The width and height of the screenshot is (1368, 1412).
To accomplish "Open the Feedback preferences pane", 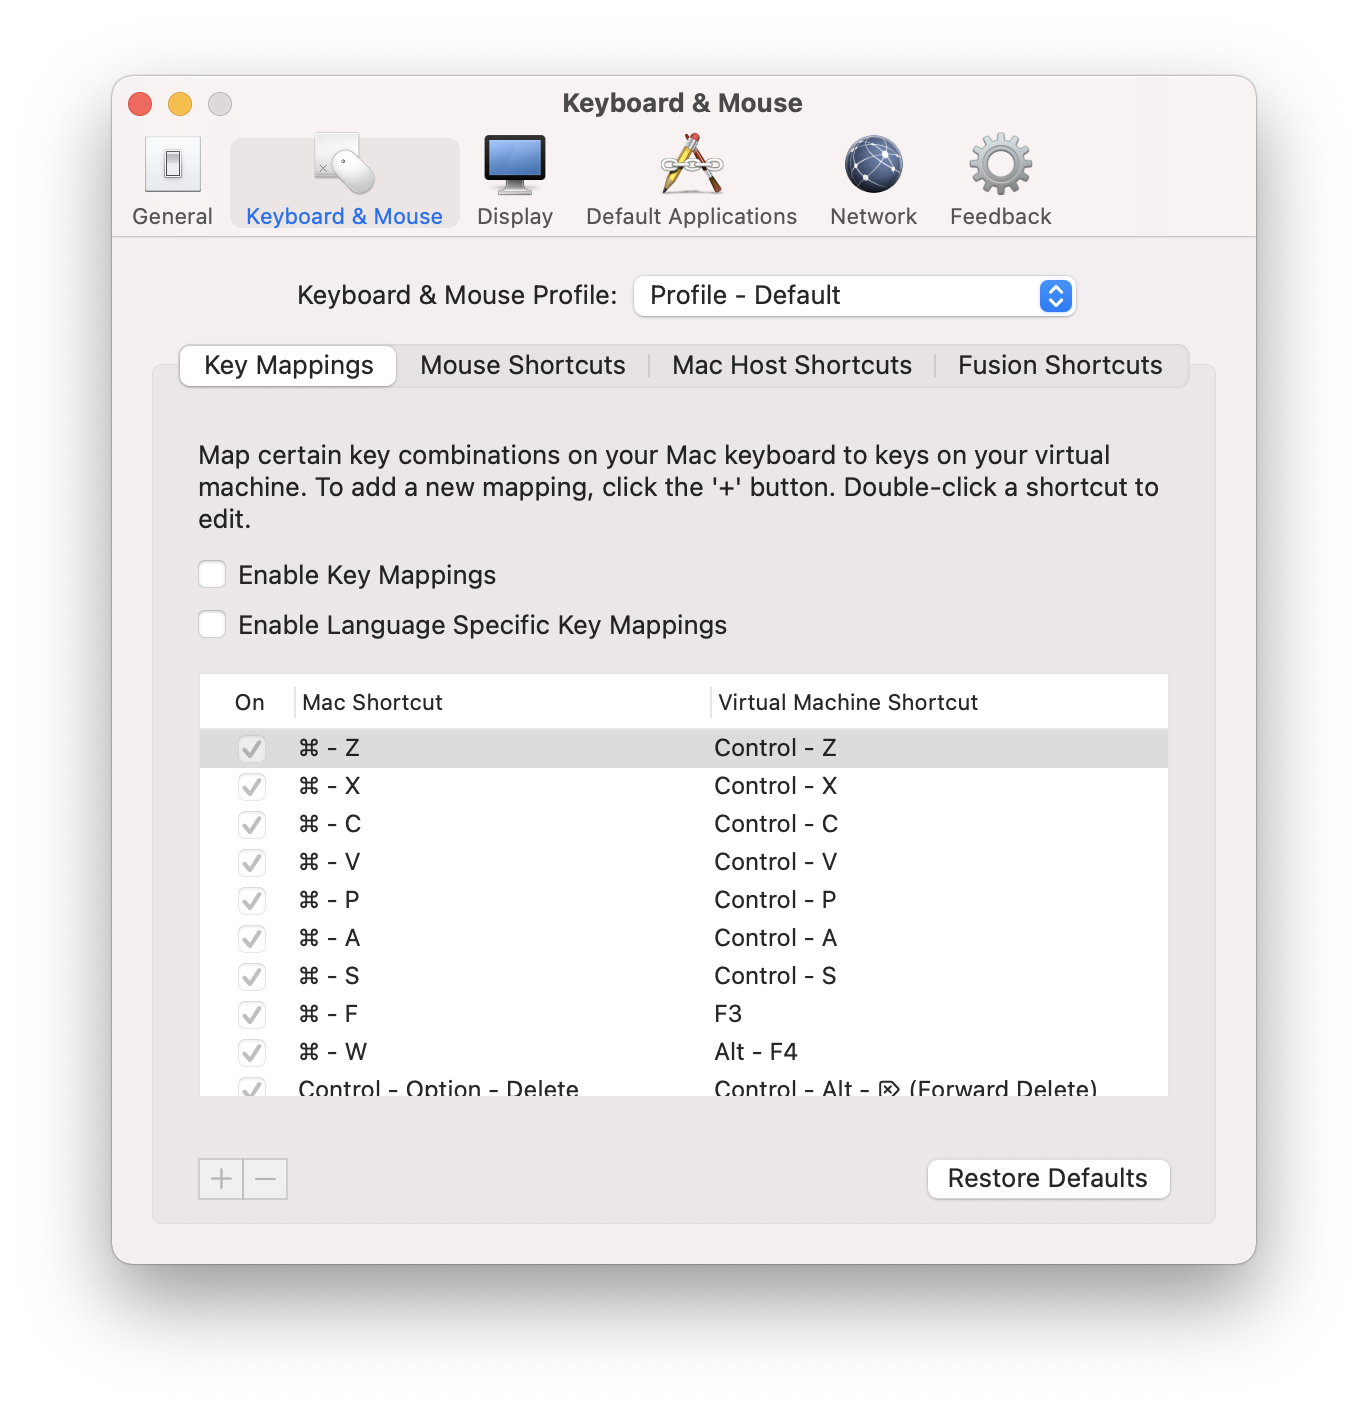I will 1000,181.
